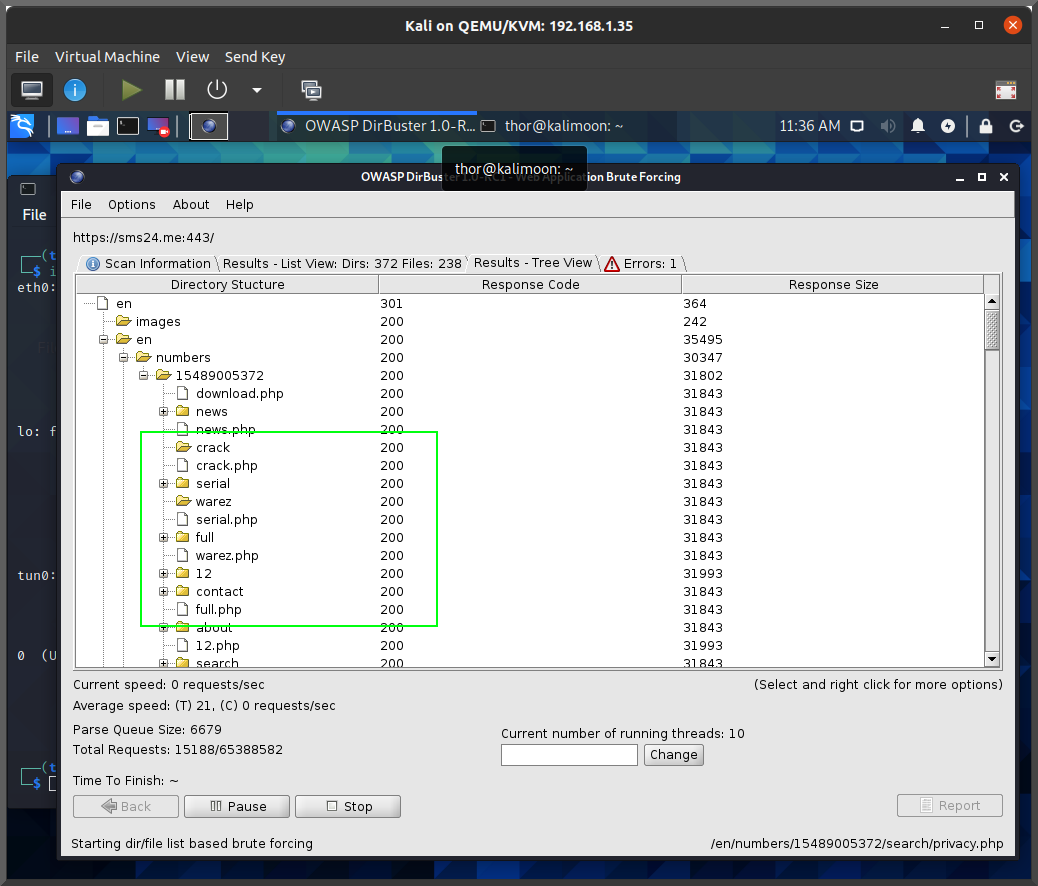
Task: Click the notifications bell in Kali panel
Action: pyautogui.click(x=918, y=126)
